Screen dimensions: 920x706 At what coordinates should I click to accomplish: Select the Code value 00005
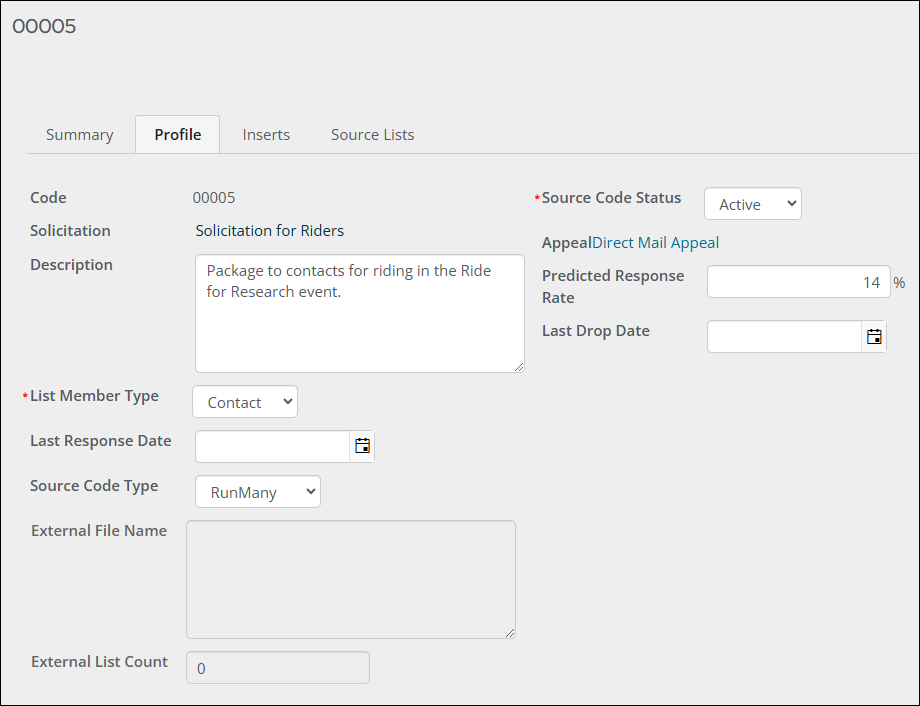coord(214,198)
